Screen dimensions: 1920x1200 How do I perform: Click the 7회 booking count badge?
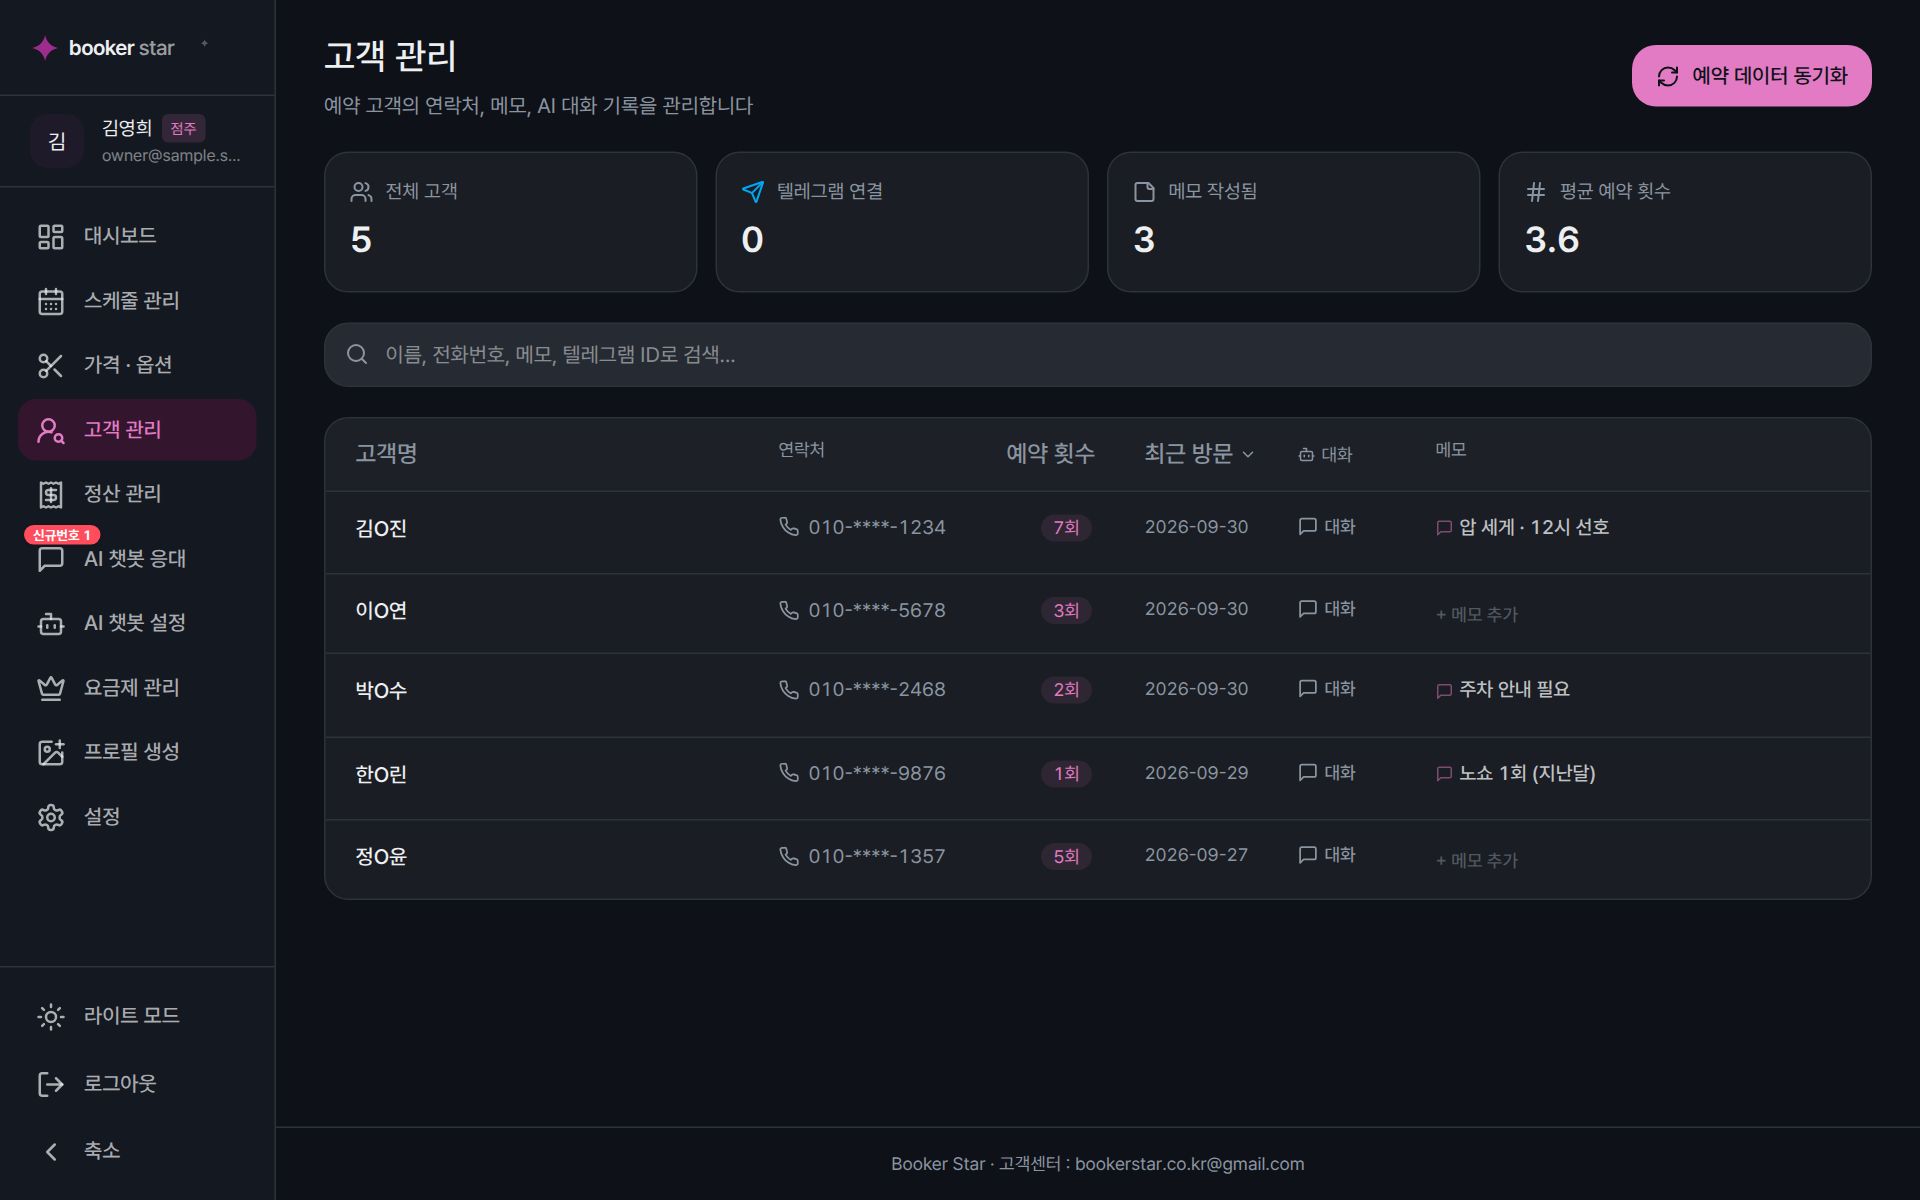pyautogui.click(x=1066, y=528)
